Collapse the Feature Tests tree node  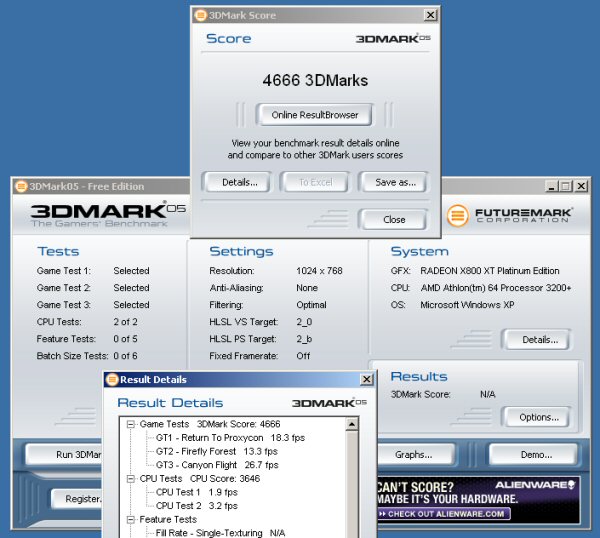pyautogui.click(x=131, y=520)
